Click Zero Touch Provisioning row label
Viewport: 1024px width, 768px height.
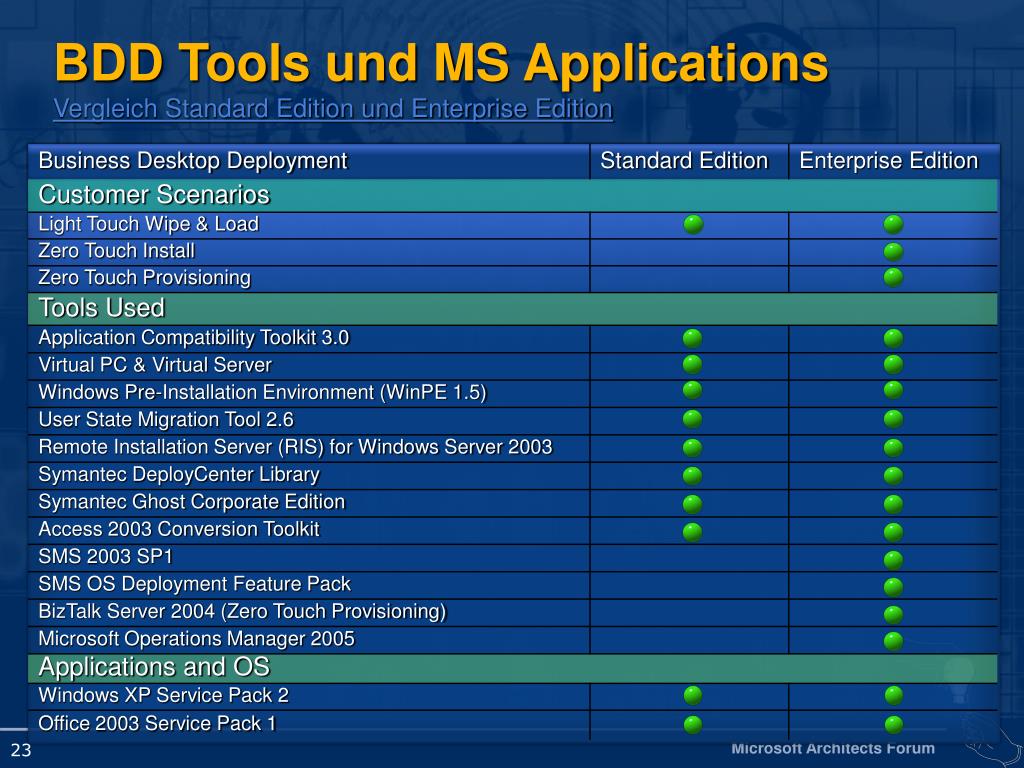(x=145, y=278)
